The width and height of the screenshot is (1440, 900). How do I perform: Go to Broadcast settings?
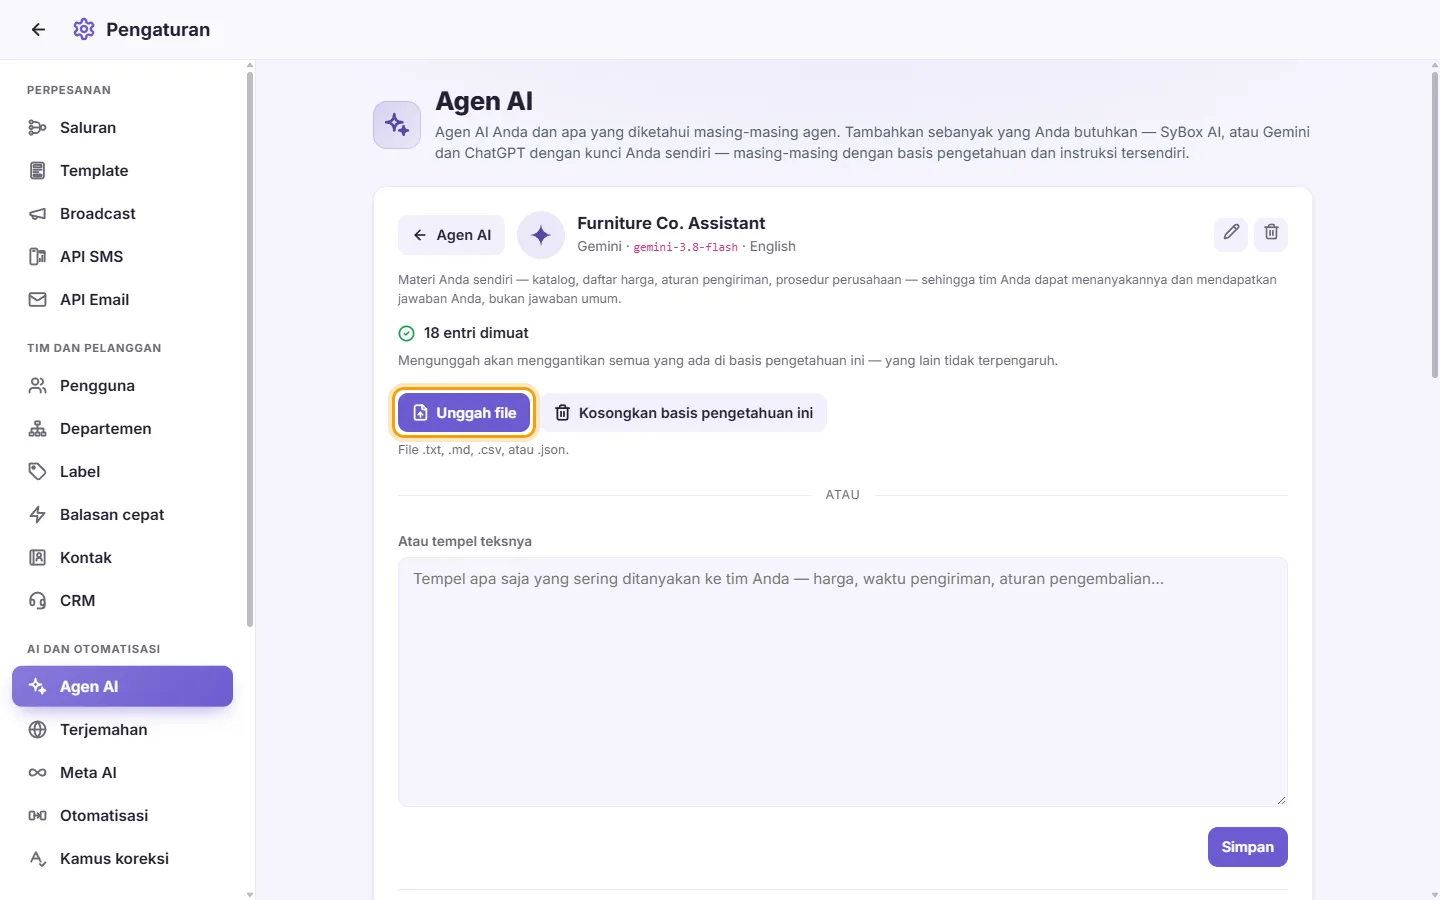tap(122, 214)
